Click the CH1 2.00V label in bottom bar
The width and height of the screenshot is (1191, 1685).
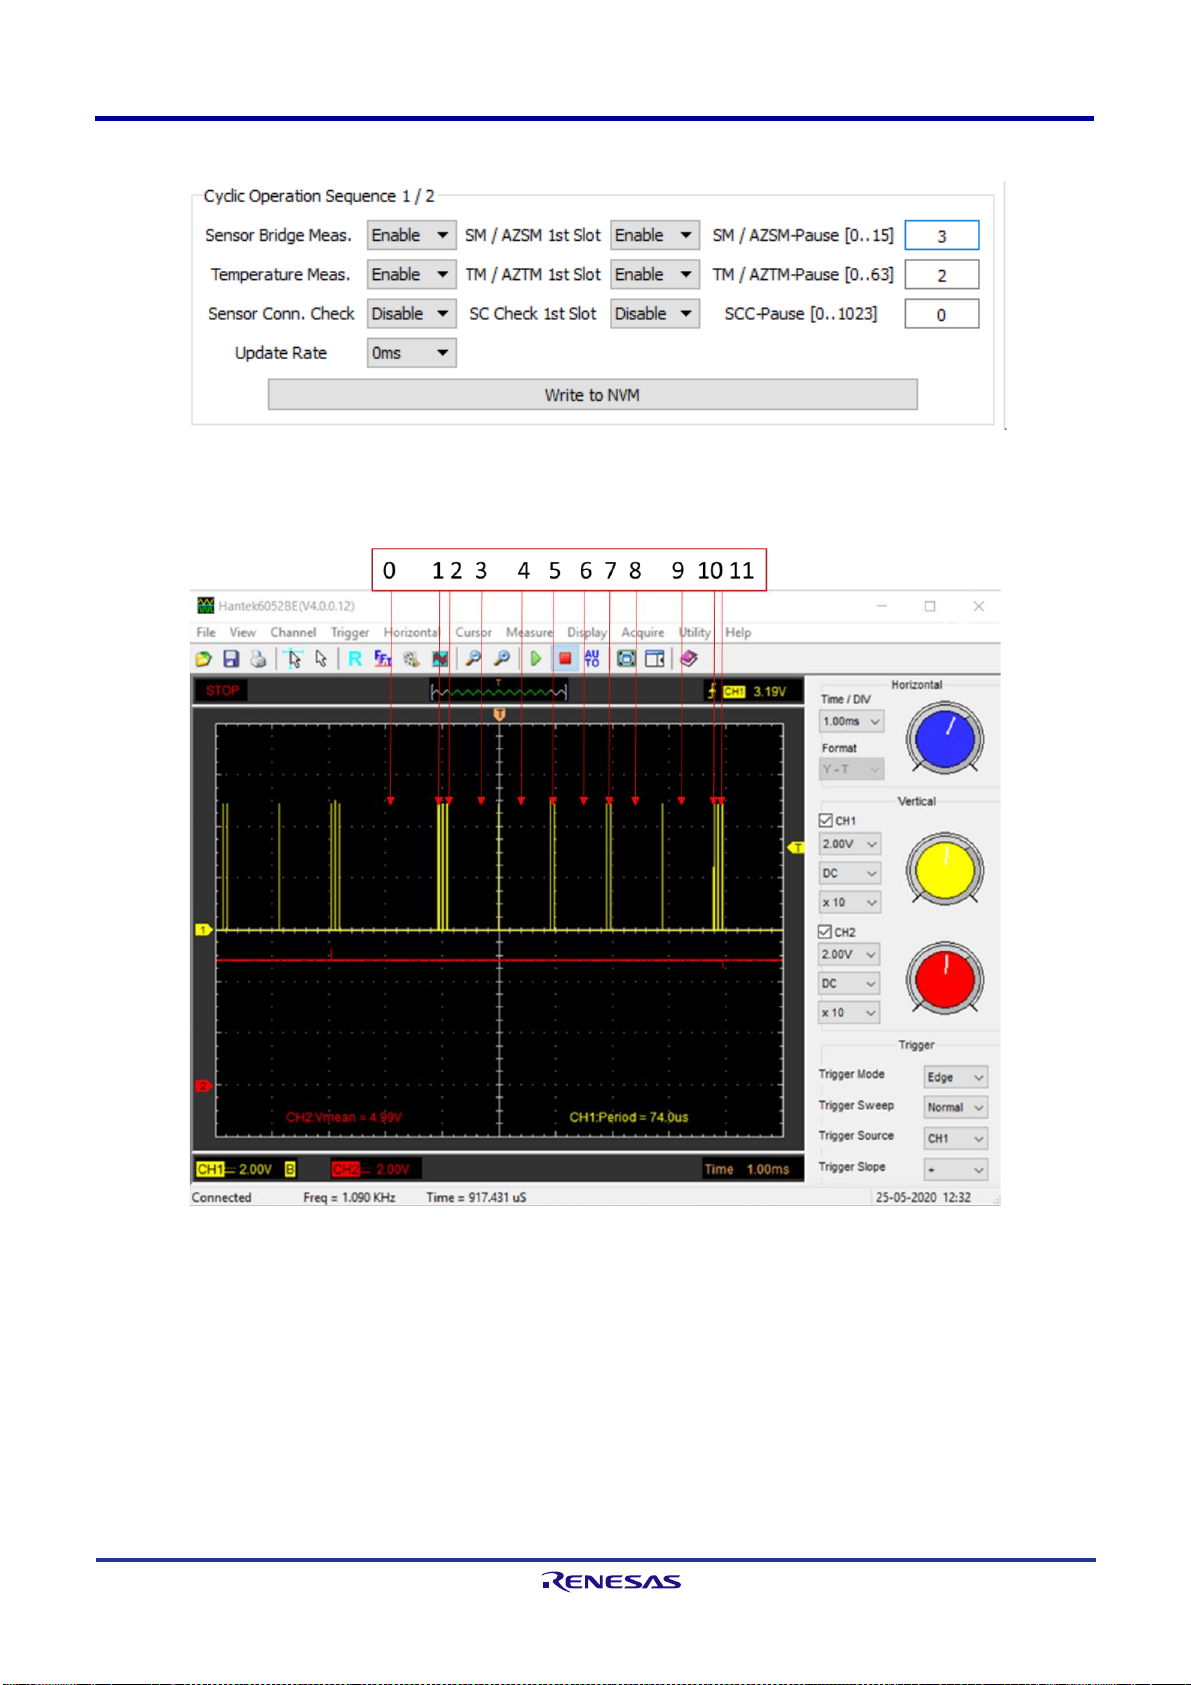click(236, 1169)
